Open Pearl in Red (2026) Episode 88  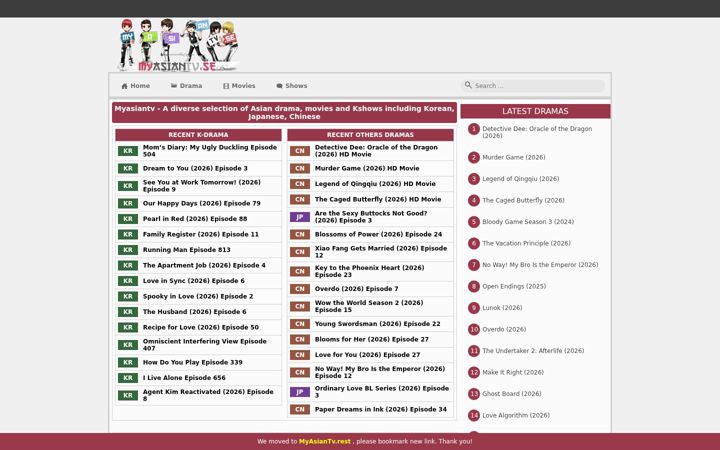click(195, 219)
